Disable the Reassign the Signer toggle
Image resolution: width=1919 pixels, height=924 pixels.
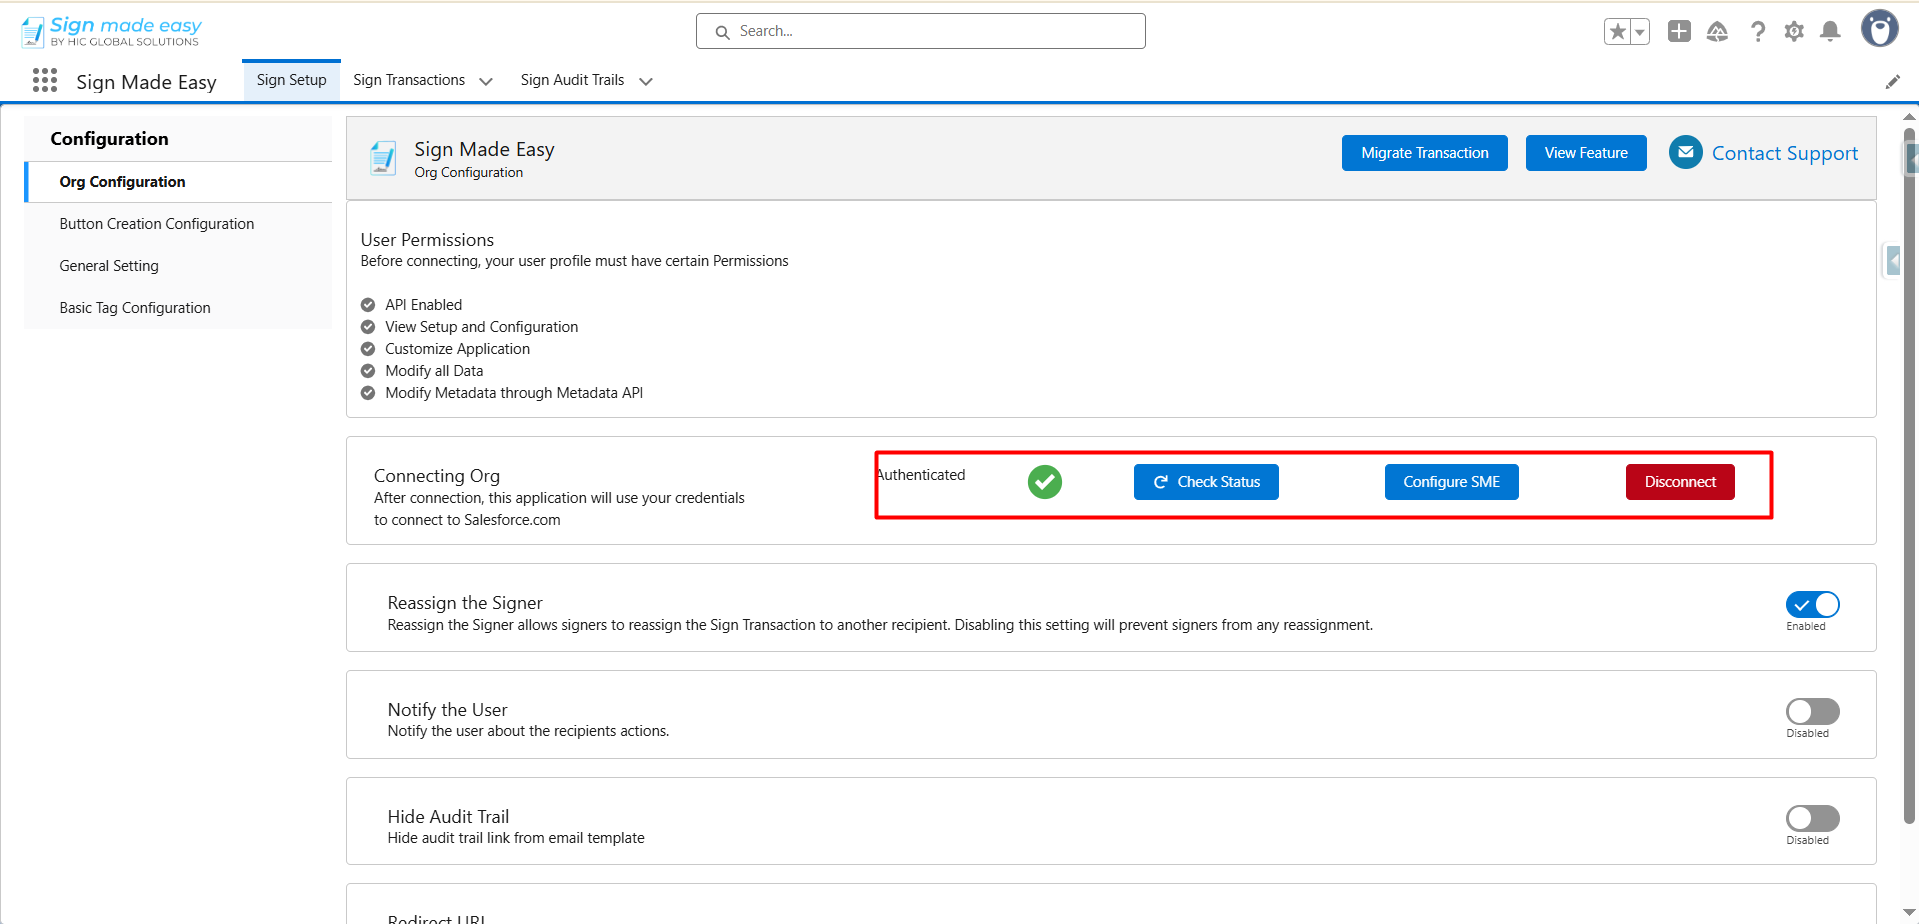point(1812,605)
